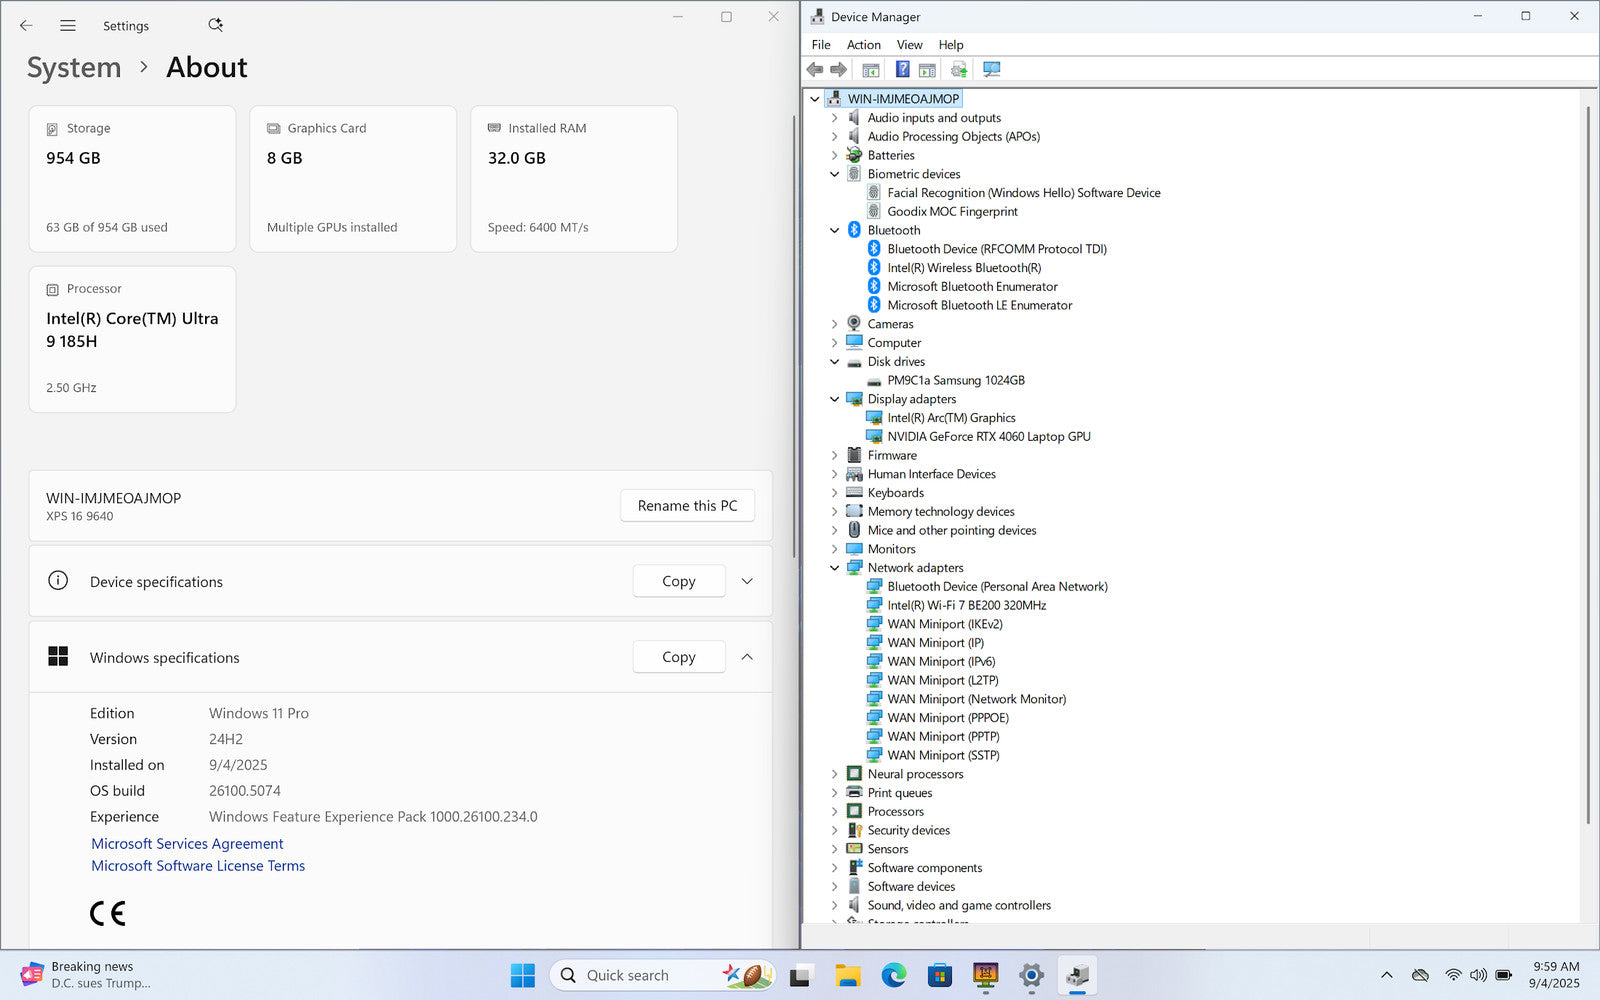The width and height of the screenshot is (1600, 1000).
Task: Collapse the WIN-IMJMEOAJMOP root node
Action: coord(815,99)
